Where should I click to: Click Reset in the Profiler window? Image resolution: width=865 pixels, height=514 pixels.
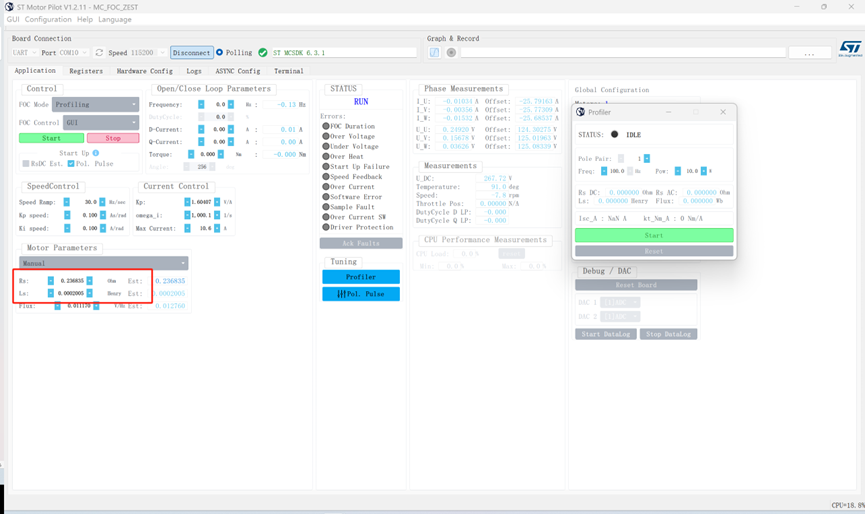pos(654,251)
